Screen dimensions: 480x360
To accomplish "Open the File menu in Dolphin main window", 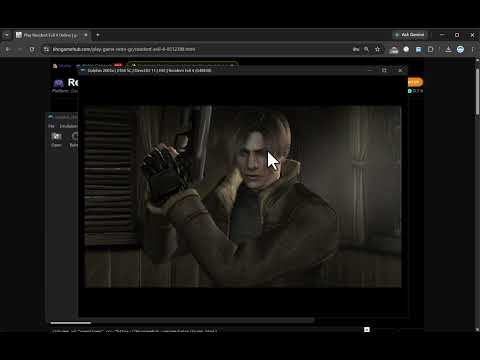I will click(51, 126).
